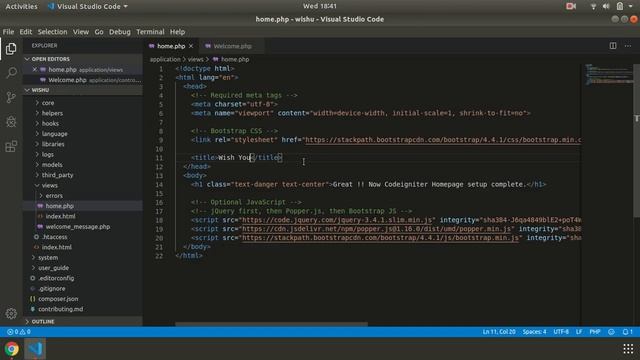The width and height of the screenshot is (640, 360).
Task: Expand the Outline section
Action: click(x=83, y=322)
